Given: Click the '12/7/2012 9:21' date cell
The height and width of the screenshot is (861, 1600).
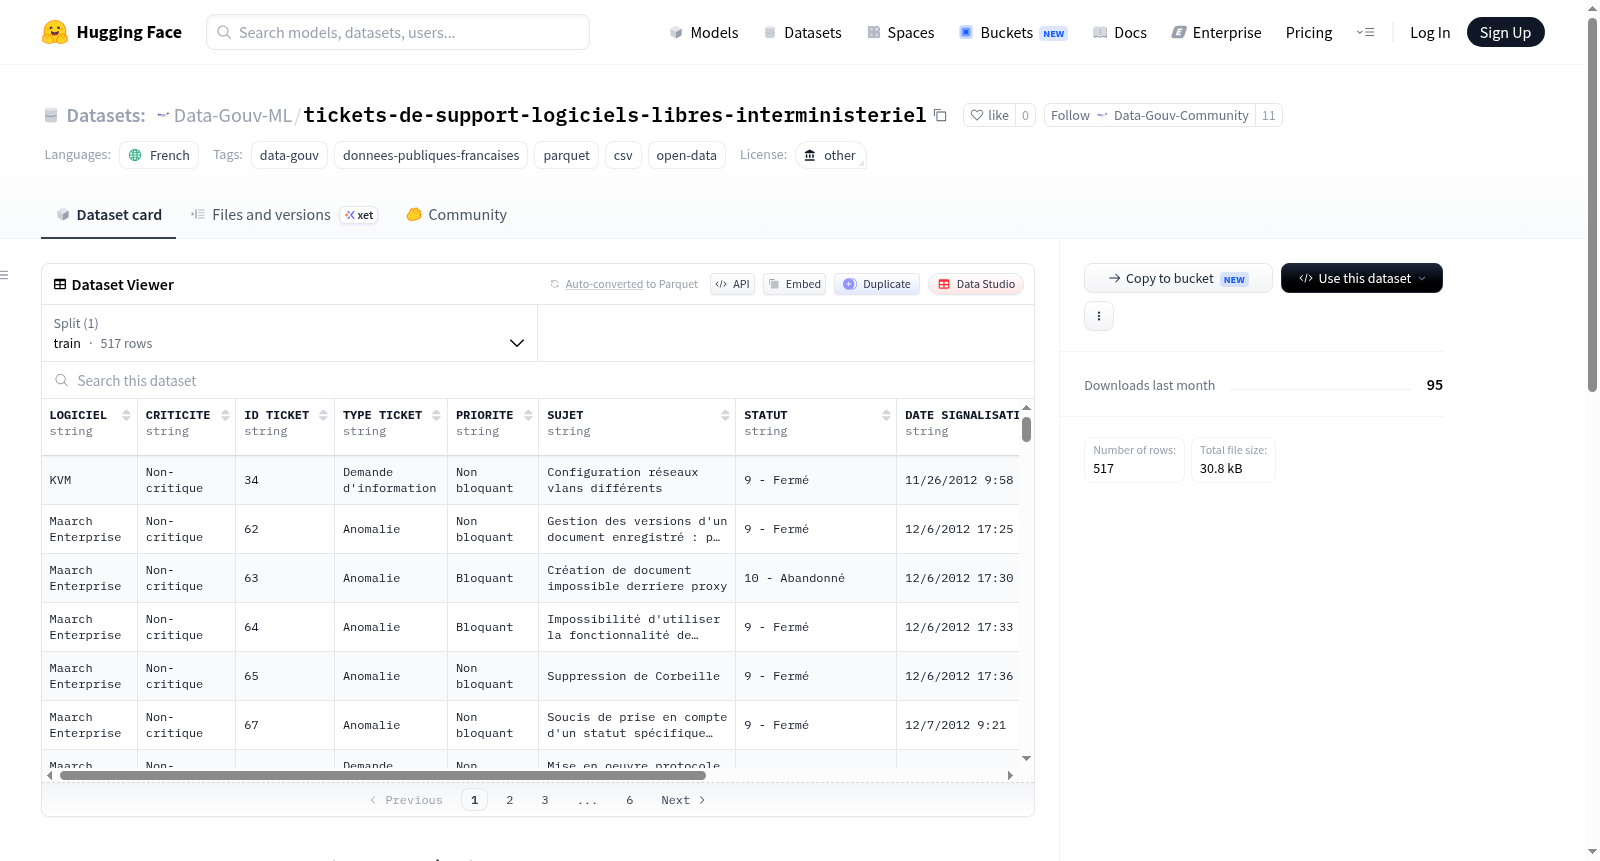Looking at the screenshot, I should (959, 725).
